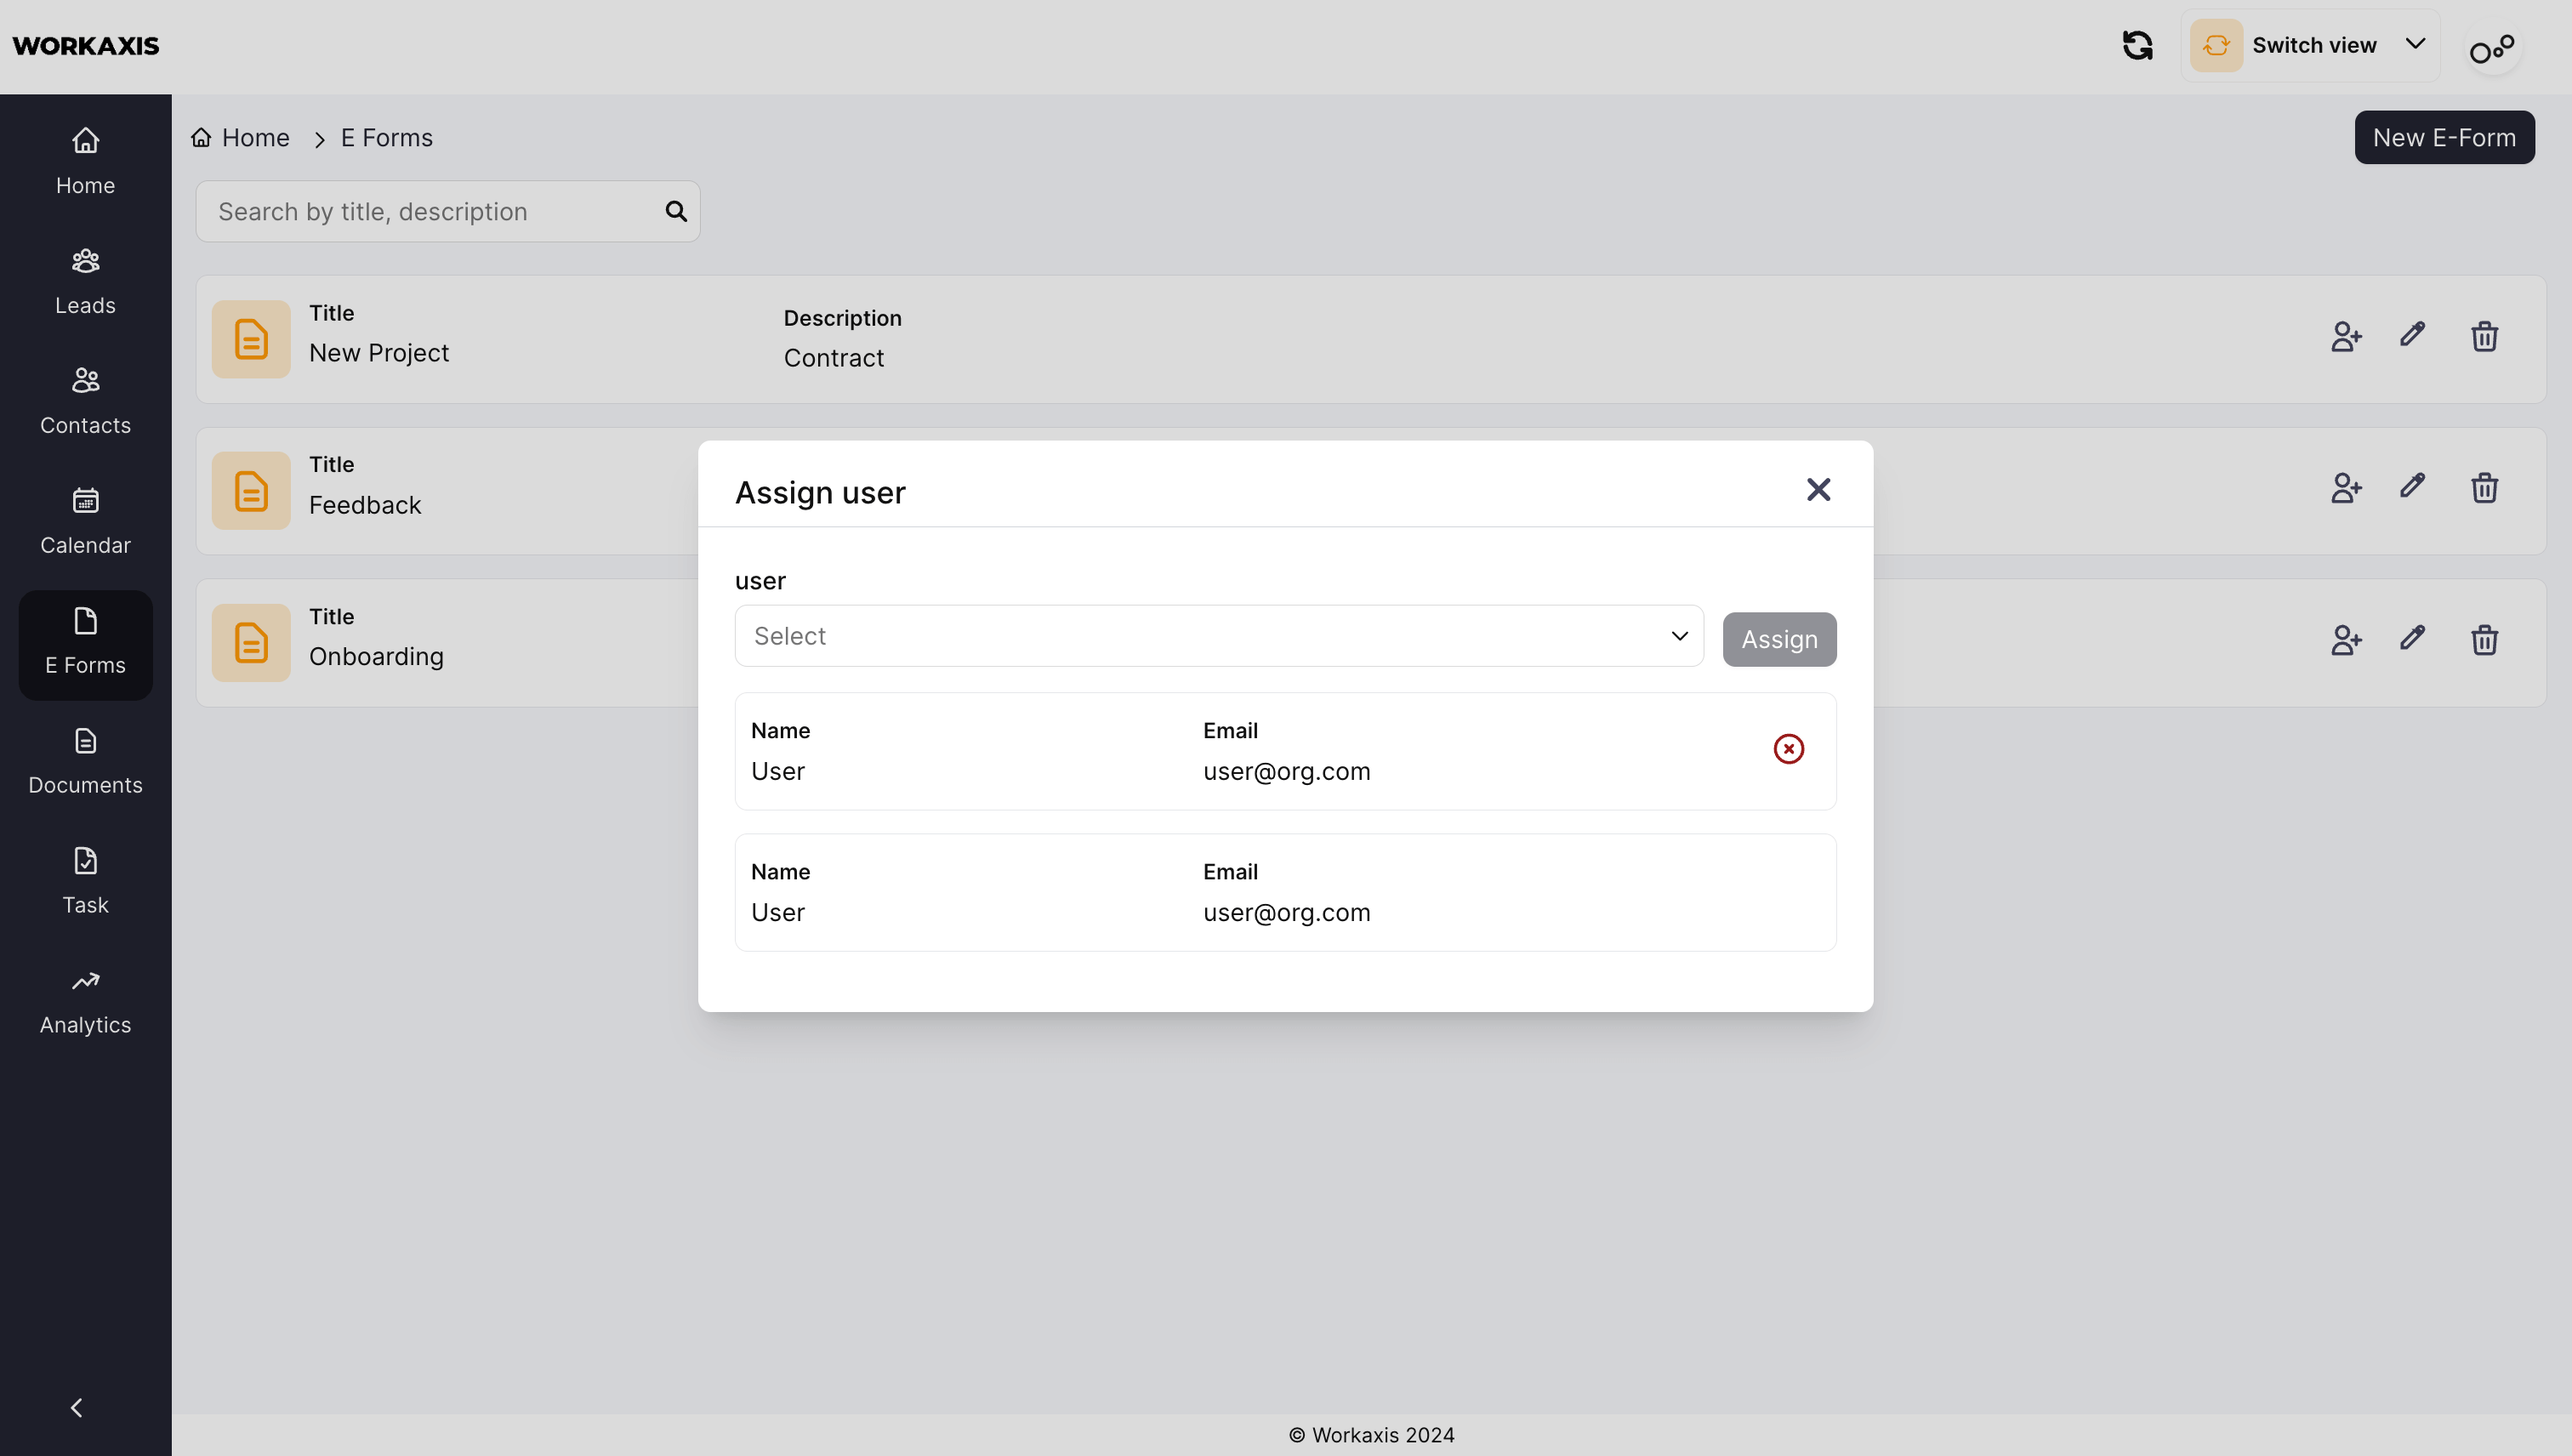
Task: Focus the search by title field
Action: pos(430,212)
